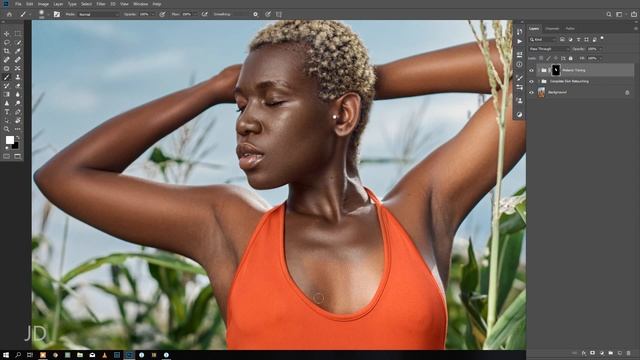The height and width of the screenshot is (360, 640).
Task: Select the Eyedropper tool
Action: click(18, 51)
